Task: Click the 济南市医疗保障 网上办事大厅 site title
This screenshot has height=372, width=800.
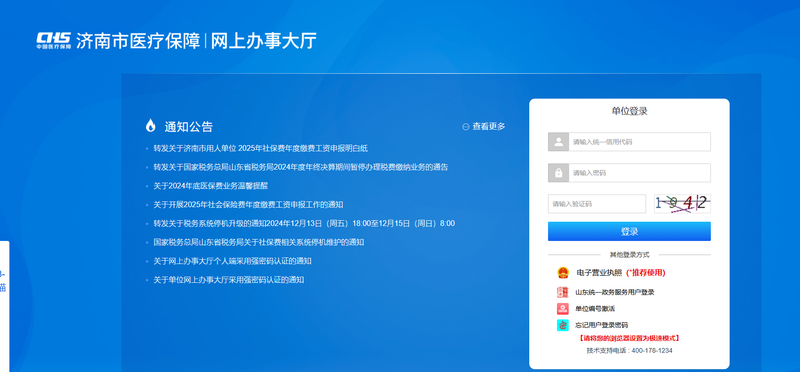Action: click(x=196, y=40)
